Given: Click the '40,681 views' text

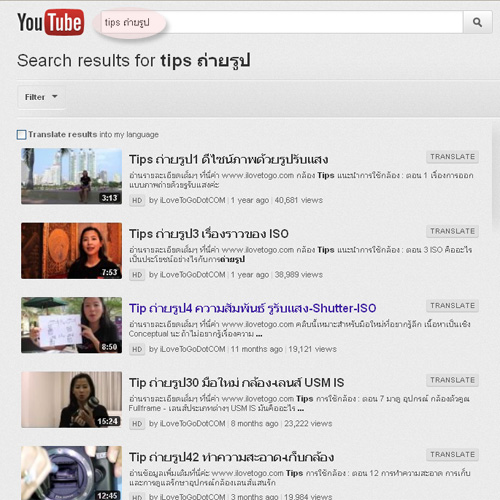Looking at the screenshot, I should 299,200.
